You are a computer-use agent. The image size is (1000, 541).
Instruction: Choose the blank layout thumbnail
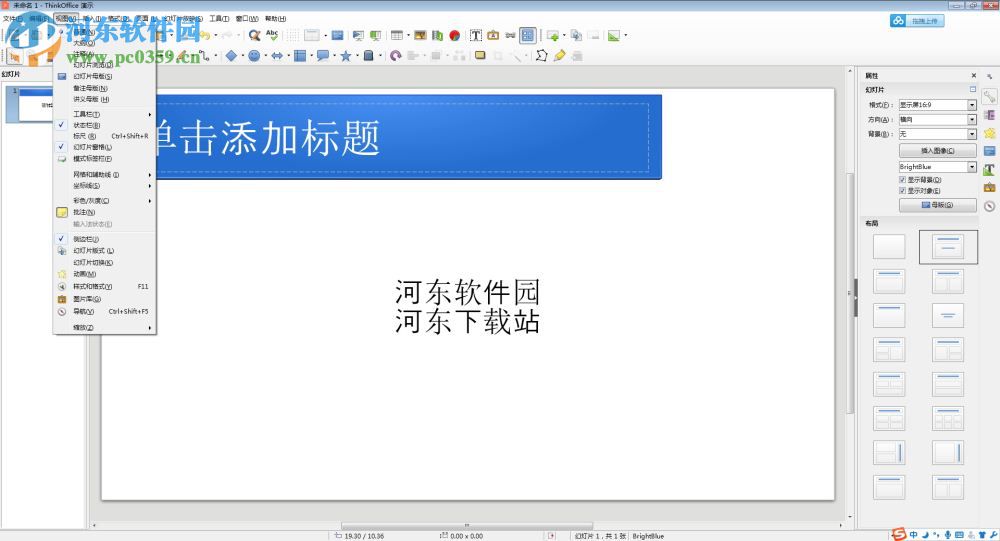[889, 247]
